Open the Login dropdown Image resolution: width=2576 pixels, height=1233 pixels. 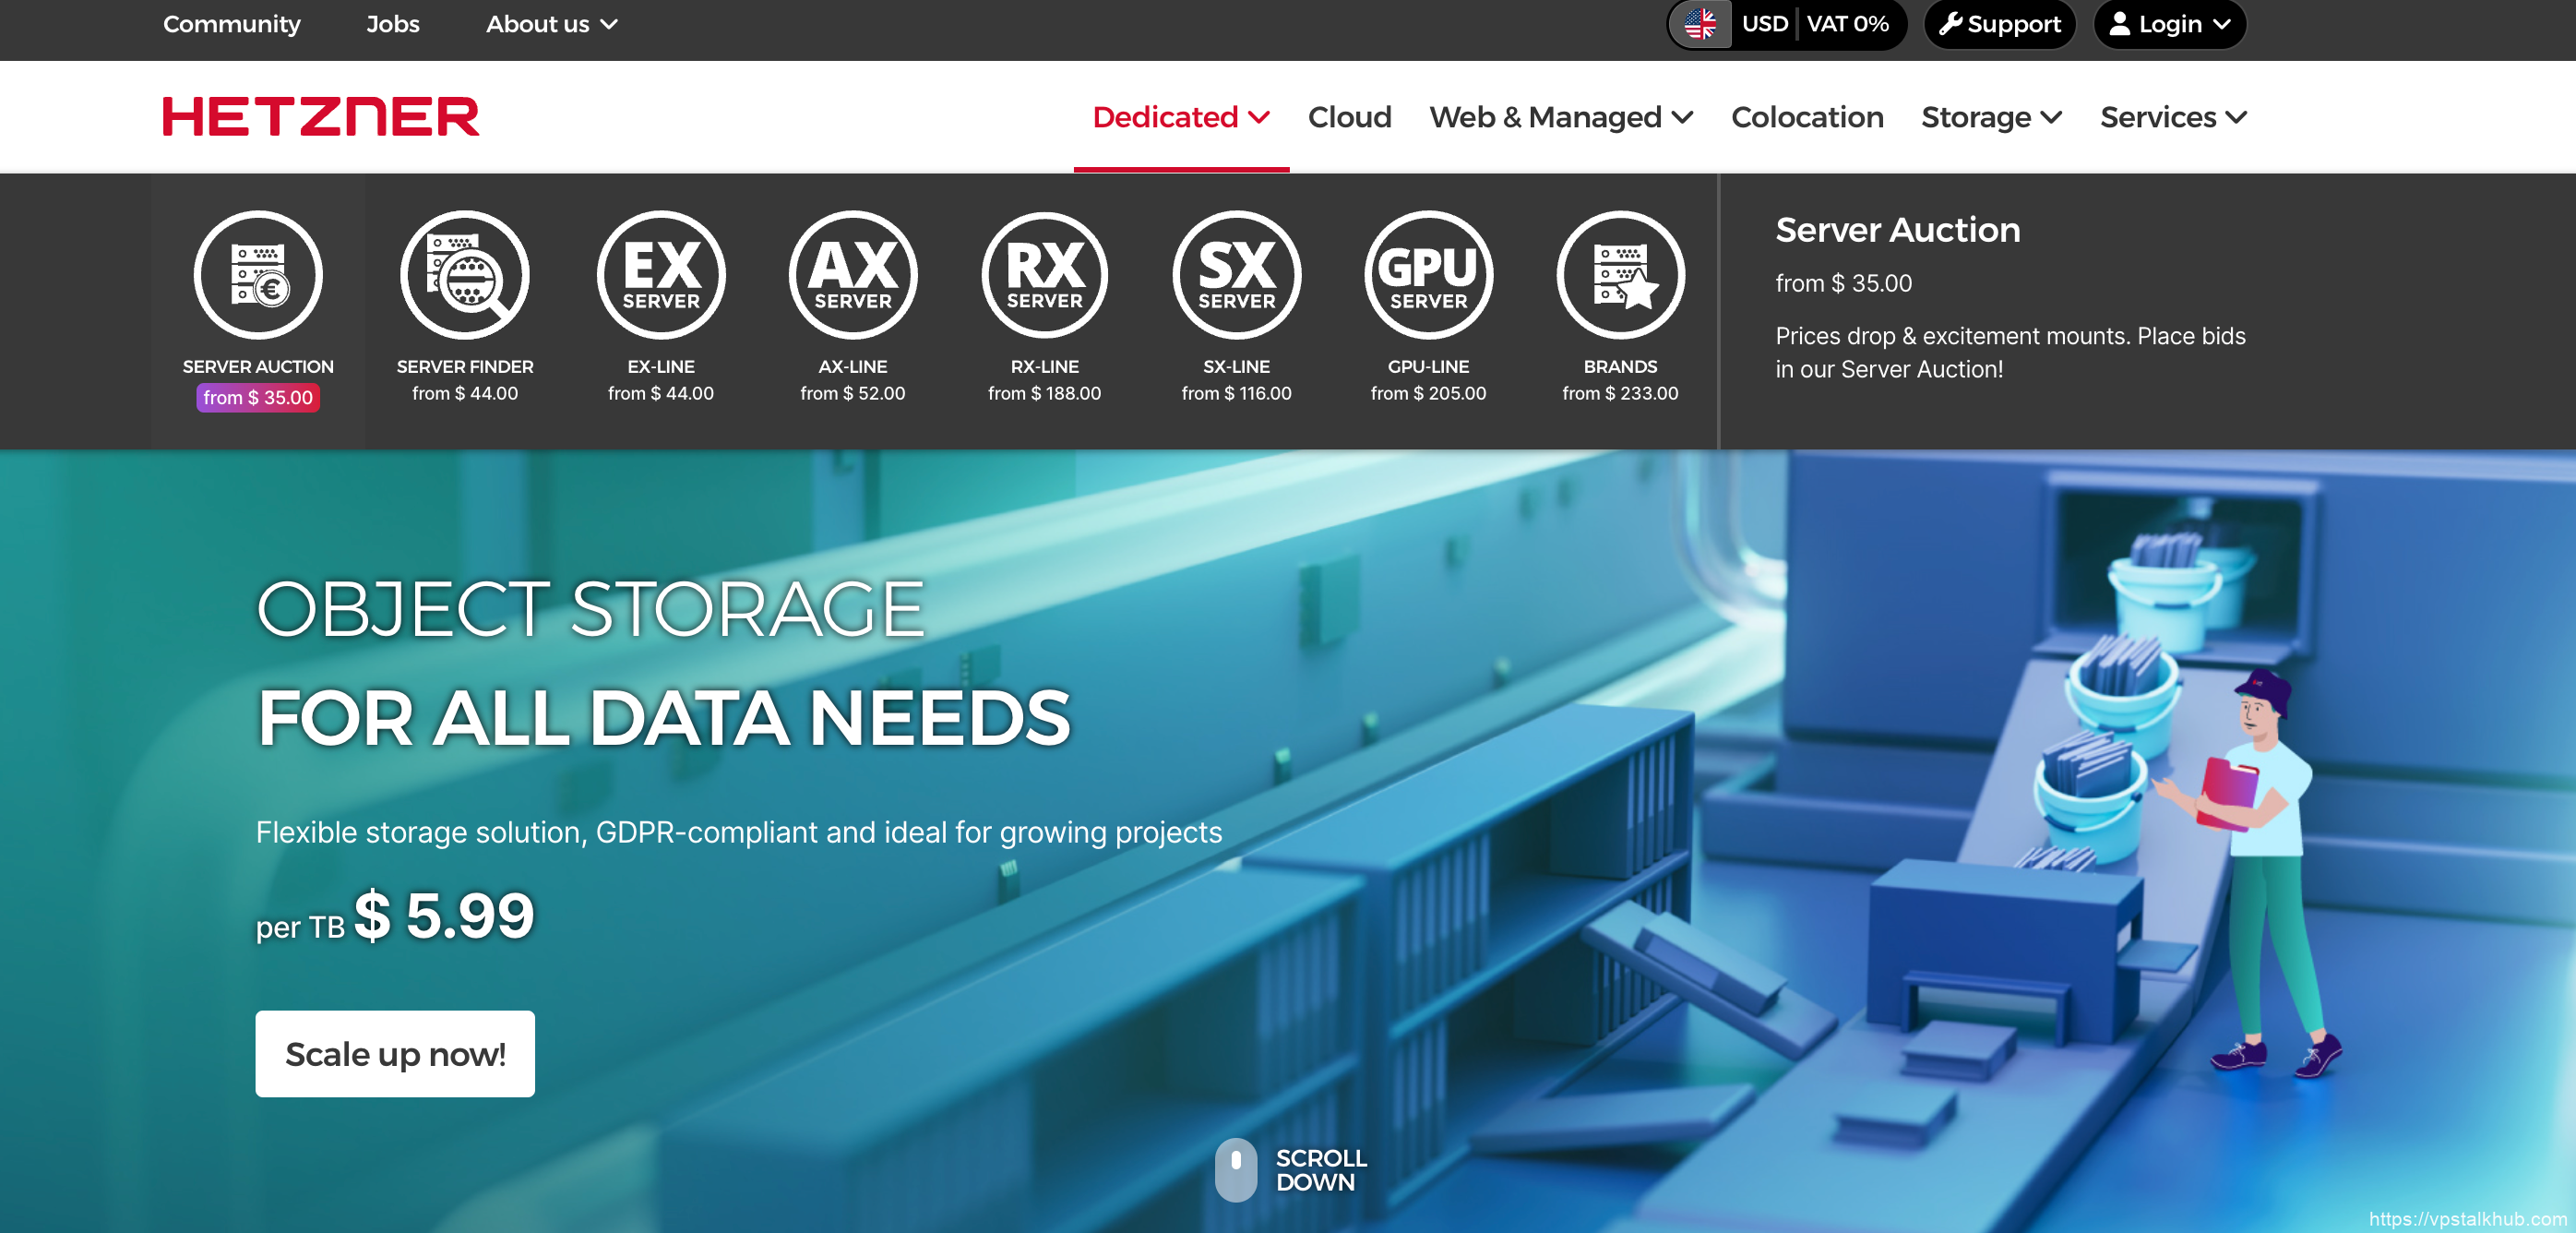pos(2169,24)
